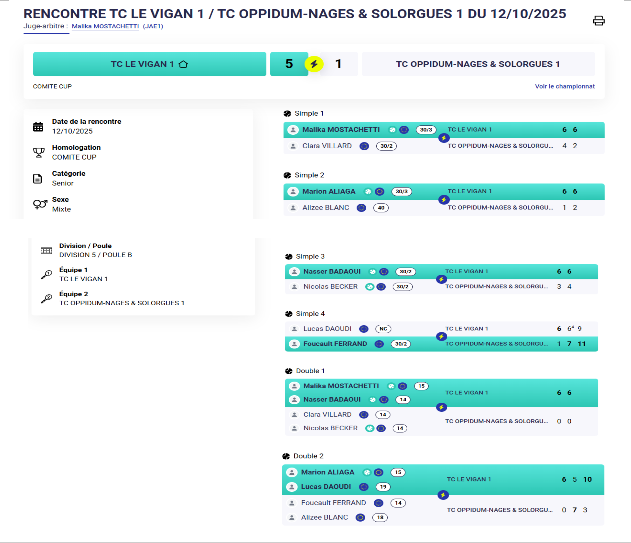
Task: Click the tennis ball icon beside Double 2
Action: point(288,455)
